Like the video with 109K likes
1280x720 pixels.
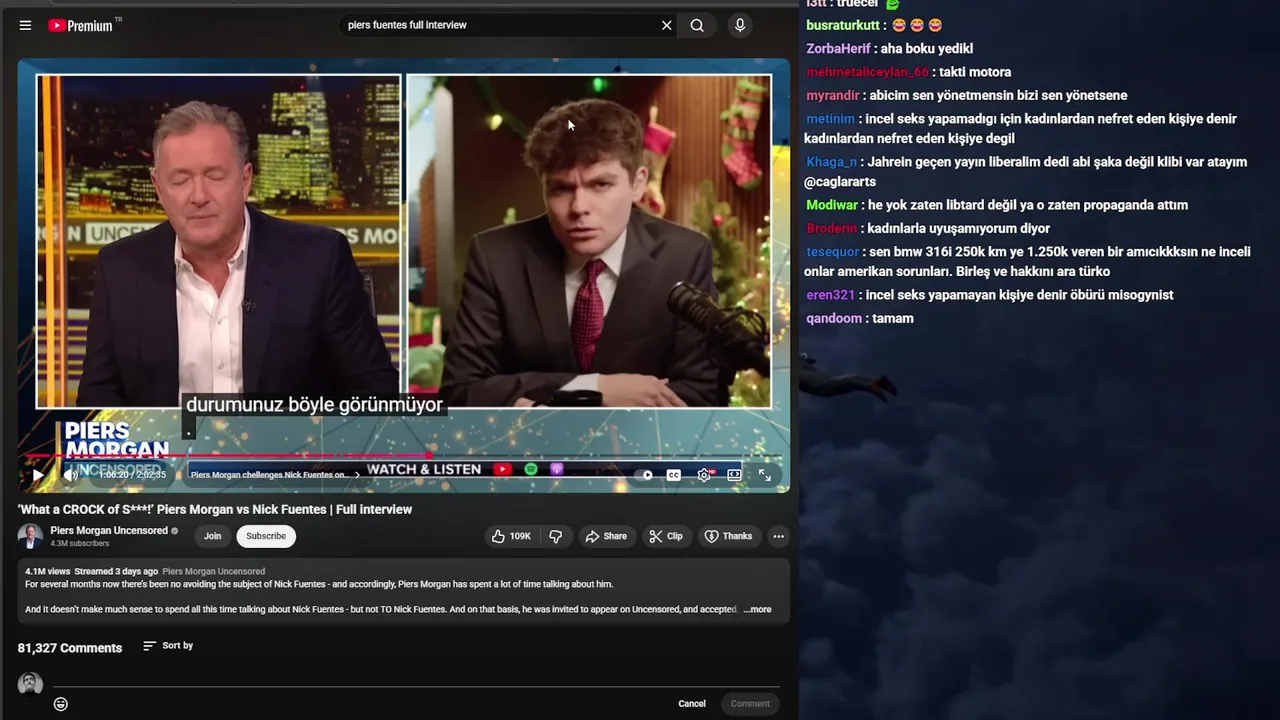[511, 536]
